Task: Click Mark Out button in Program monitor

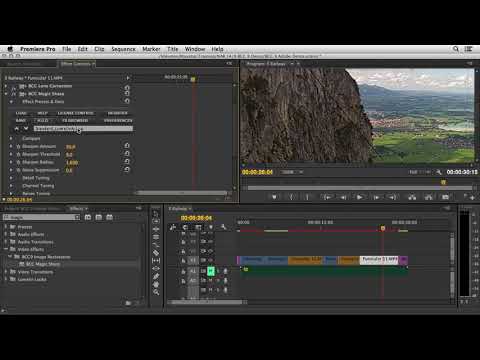Action: (307, 197)
